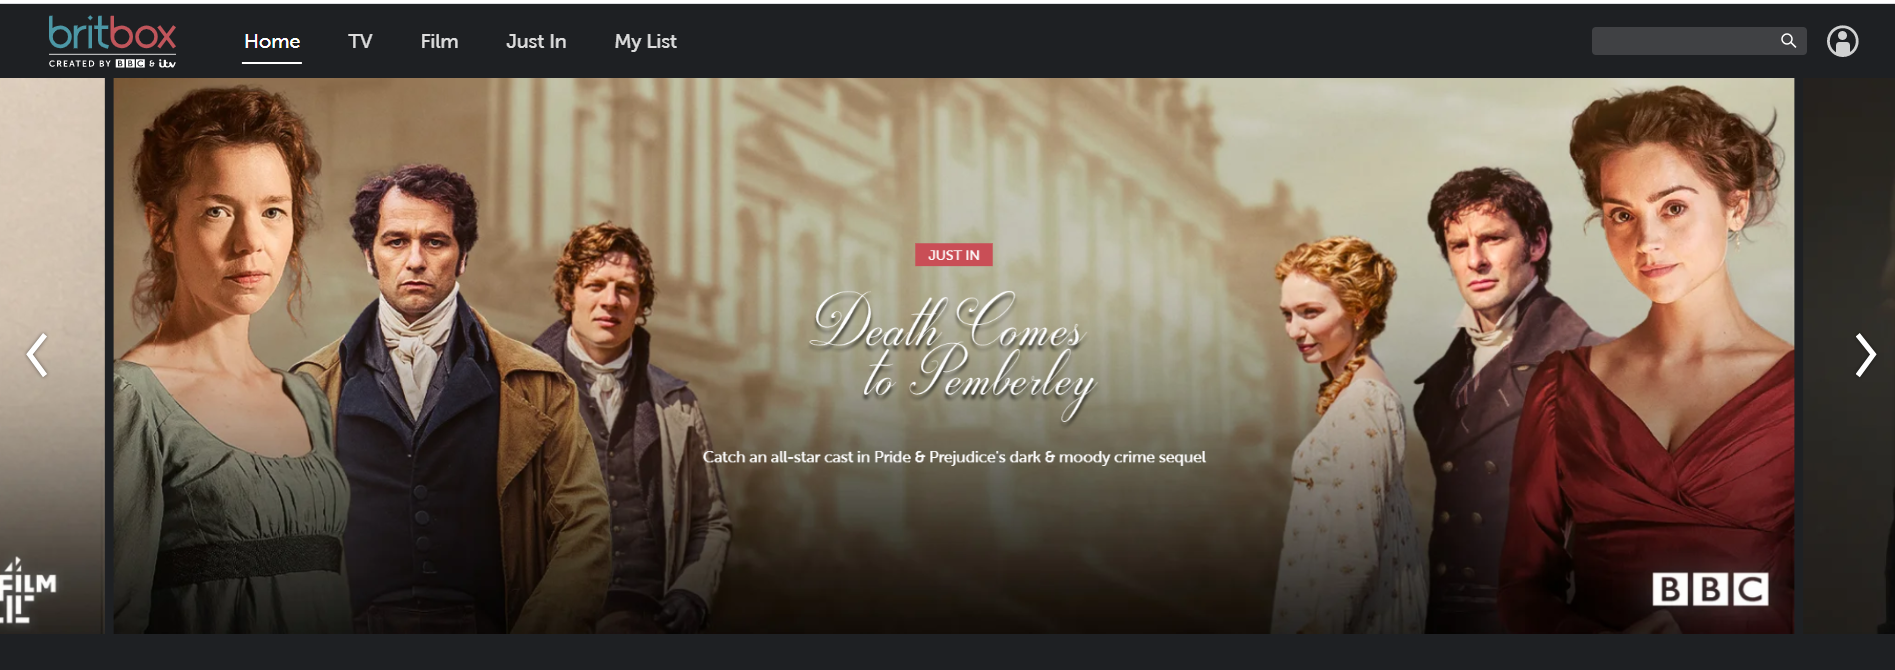The image size is (1895, 670).
Task: Go to previous carousel slide arrow
Action: [x=37, y=355]
